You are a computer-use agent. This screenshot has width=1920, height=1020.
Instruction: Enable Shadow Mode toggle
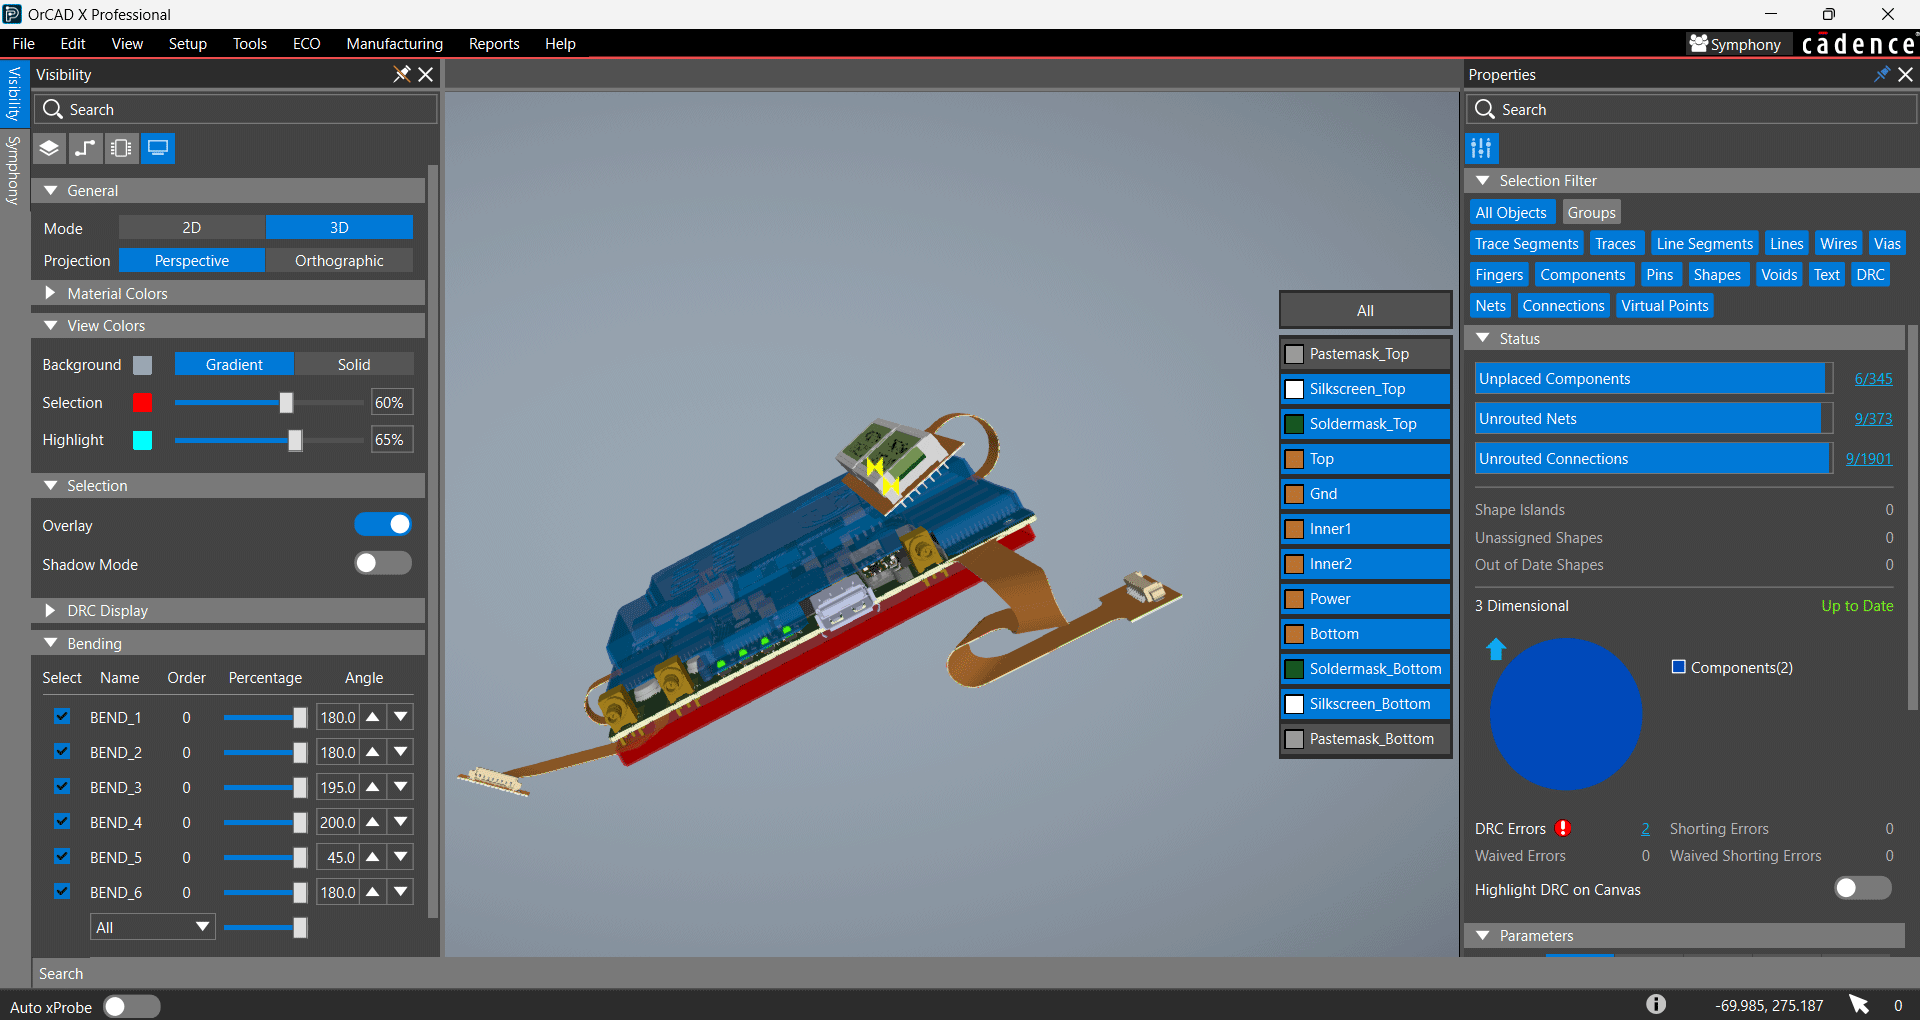point(383,563)
